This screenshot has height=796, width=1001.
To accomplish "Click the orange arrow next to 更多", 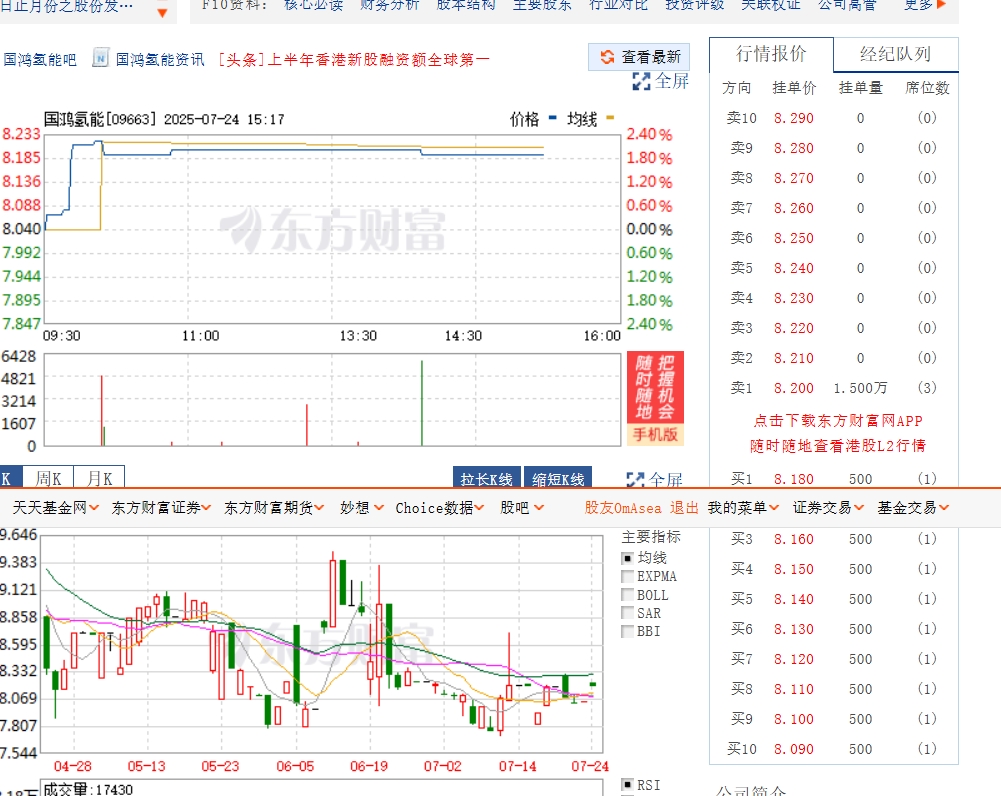I will click(x=941, y=5).
